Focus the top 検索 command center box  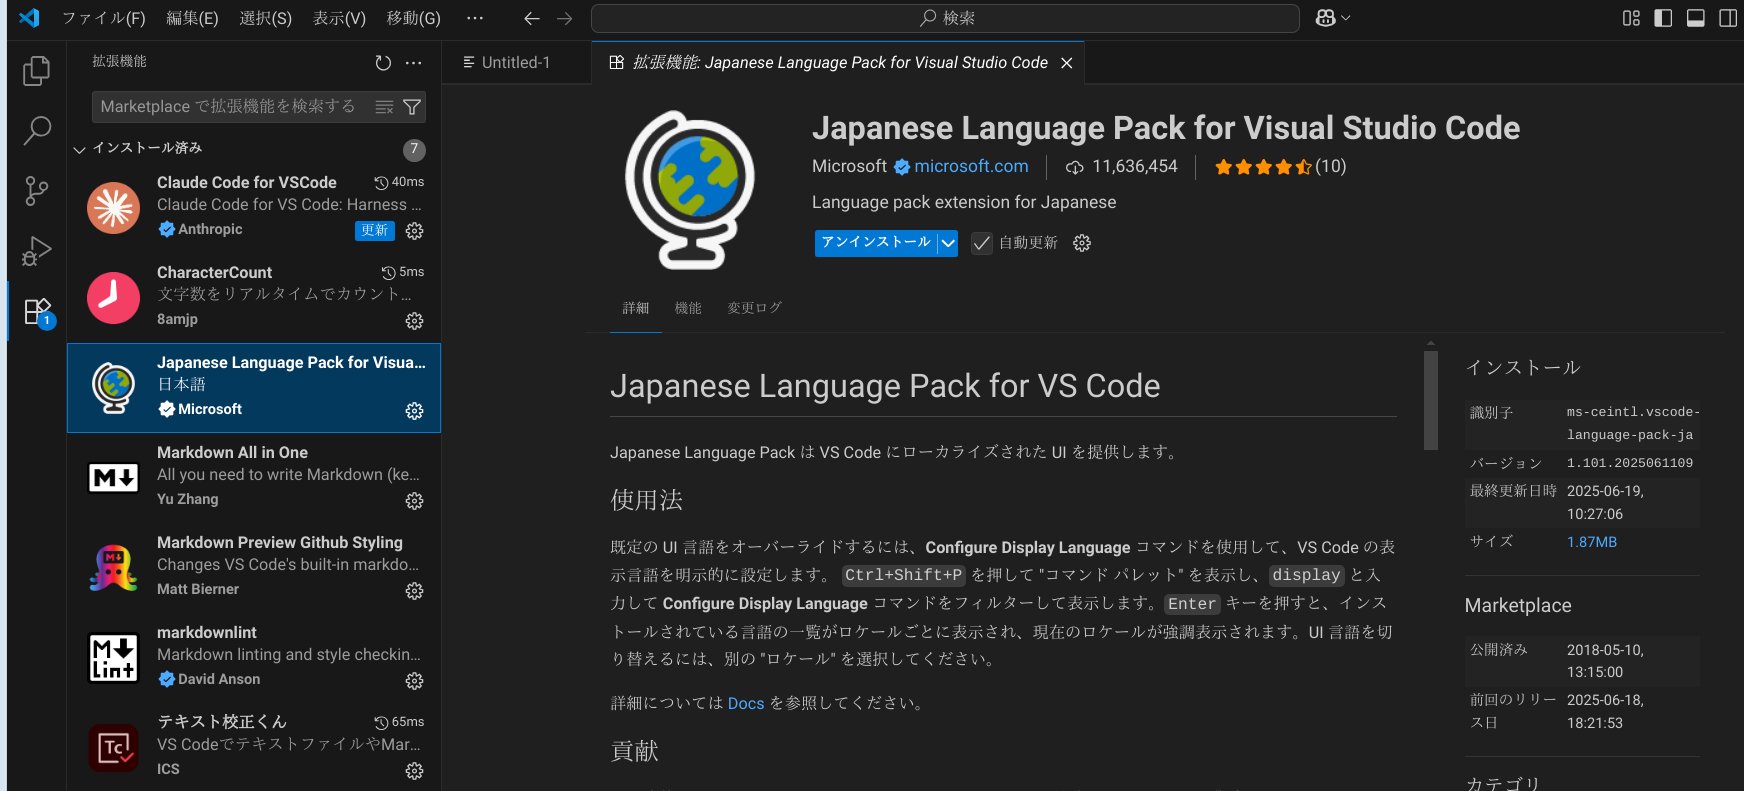[945, 18]
